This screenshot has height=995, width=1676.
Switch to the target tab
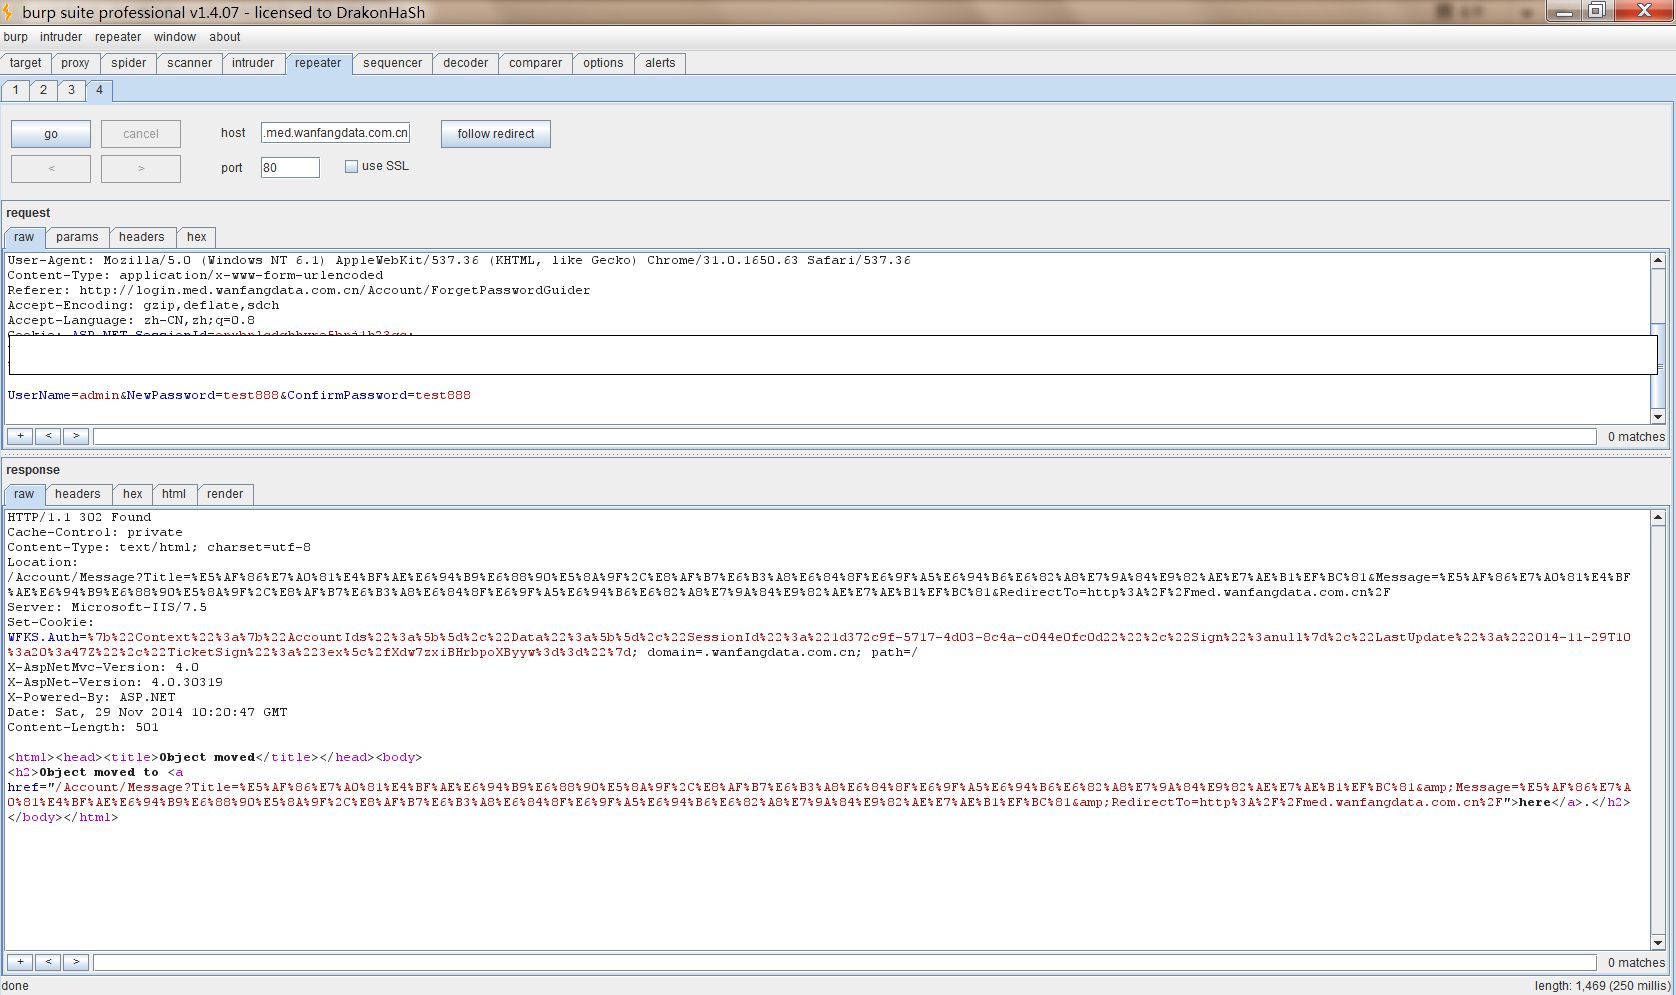pos(26,63)
